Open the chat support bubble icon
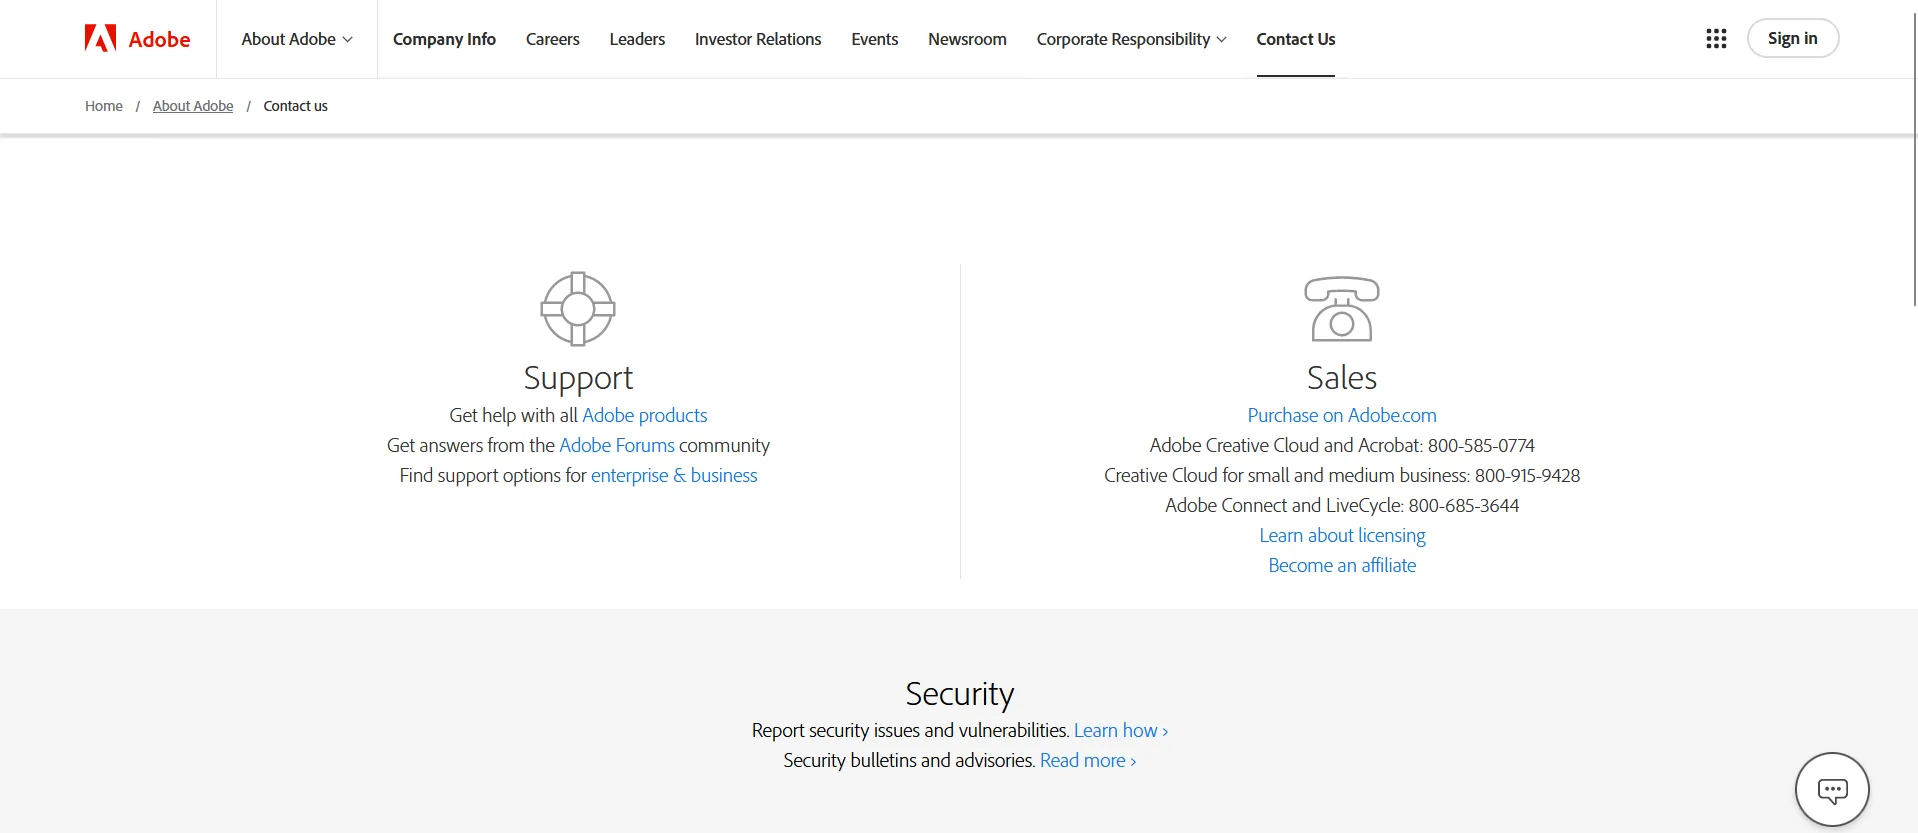 tap(1832, 790)
